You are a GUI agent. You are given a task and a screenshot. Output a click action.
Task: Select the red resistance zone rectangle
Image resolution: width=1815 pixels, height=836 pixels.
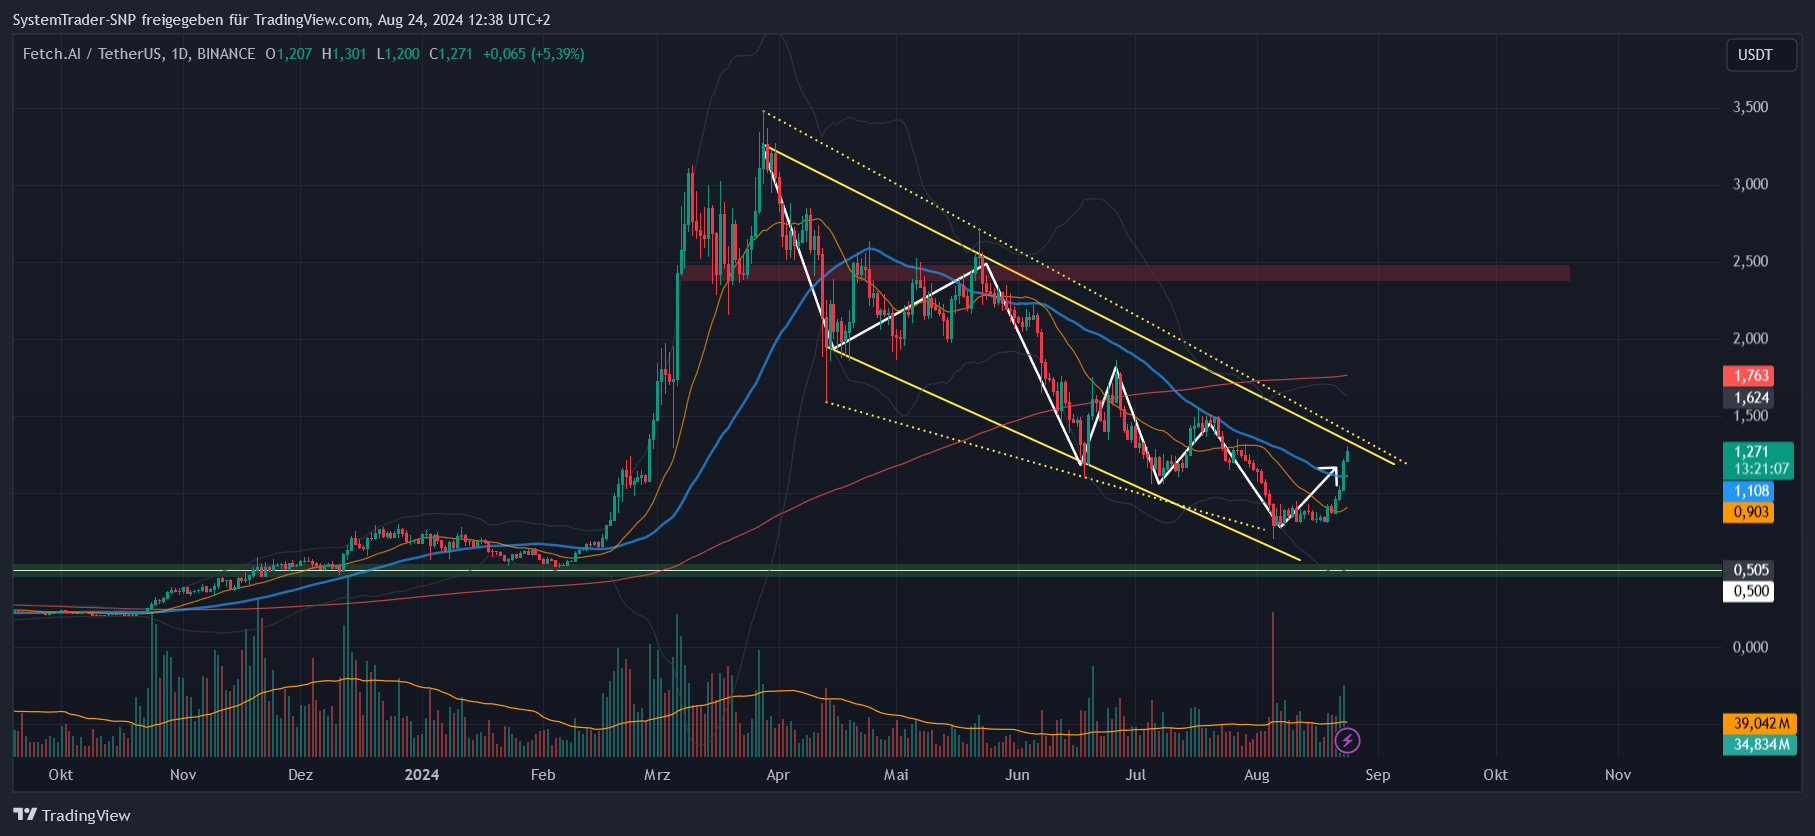tap(1124, 273)
